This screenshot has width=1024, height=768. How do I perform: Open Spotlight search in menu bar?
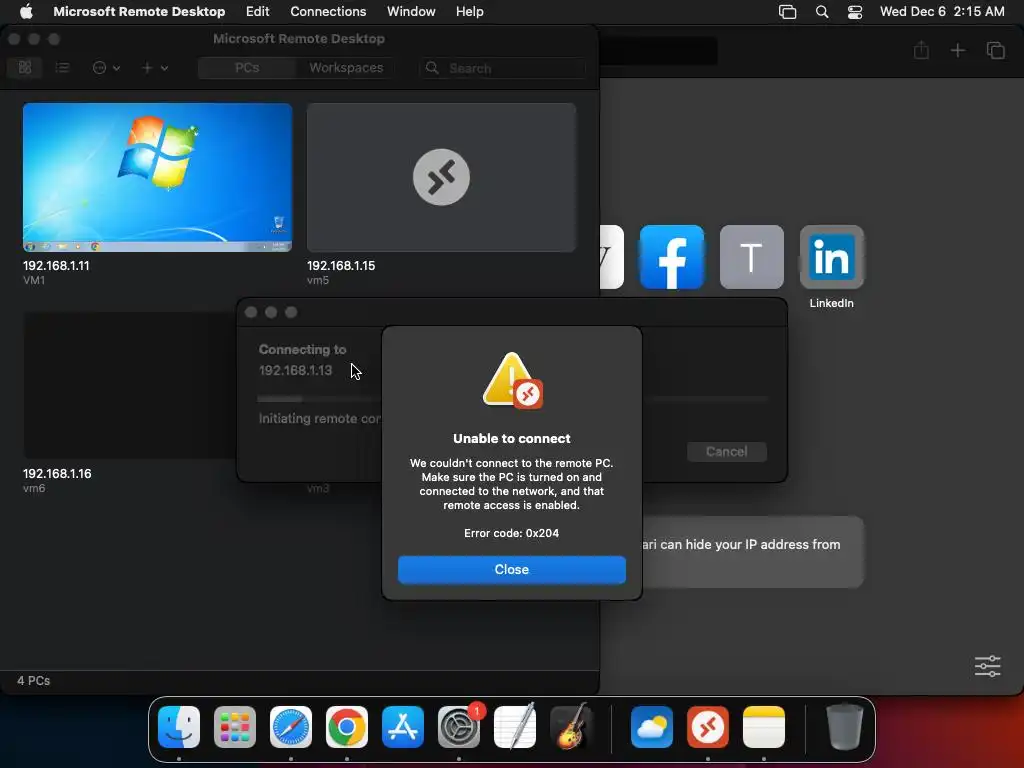click(822, 12)
